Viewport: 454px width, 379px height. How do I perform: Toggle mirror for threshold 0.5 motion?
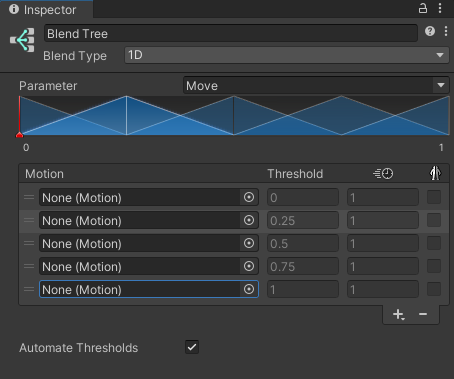click(434, 243)
